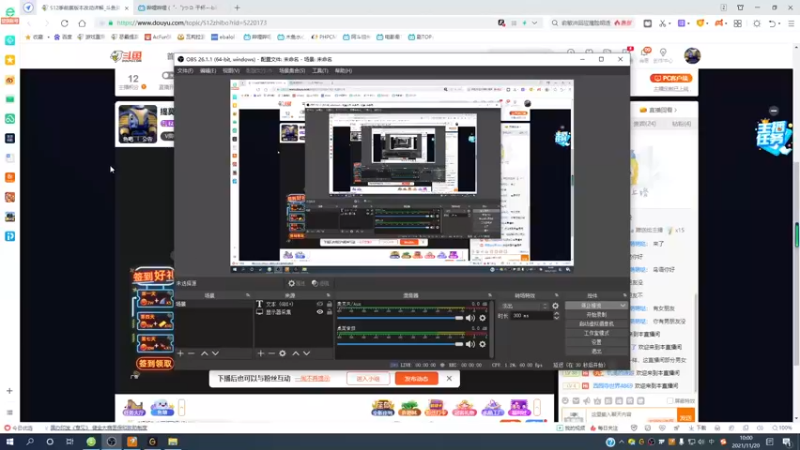
Task: Move the selected source up
Action: click(295, 353)
